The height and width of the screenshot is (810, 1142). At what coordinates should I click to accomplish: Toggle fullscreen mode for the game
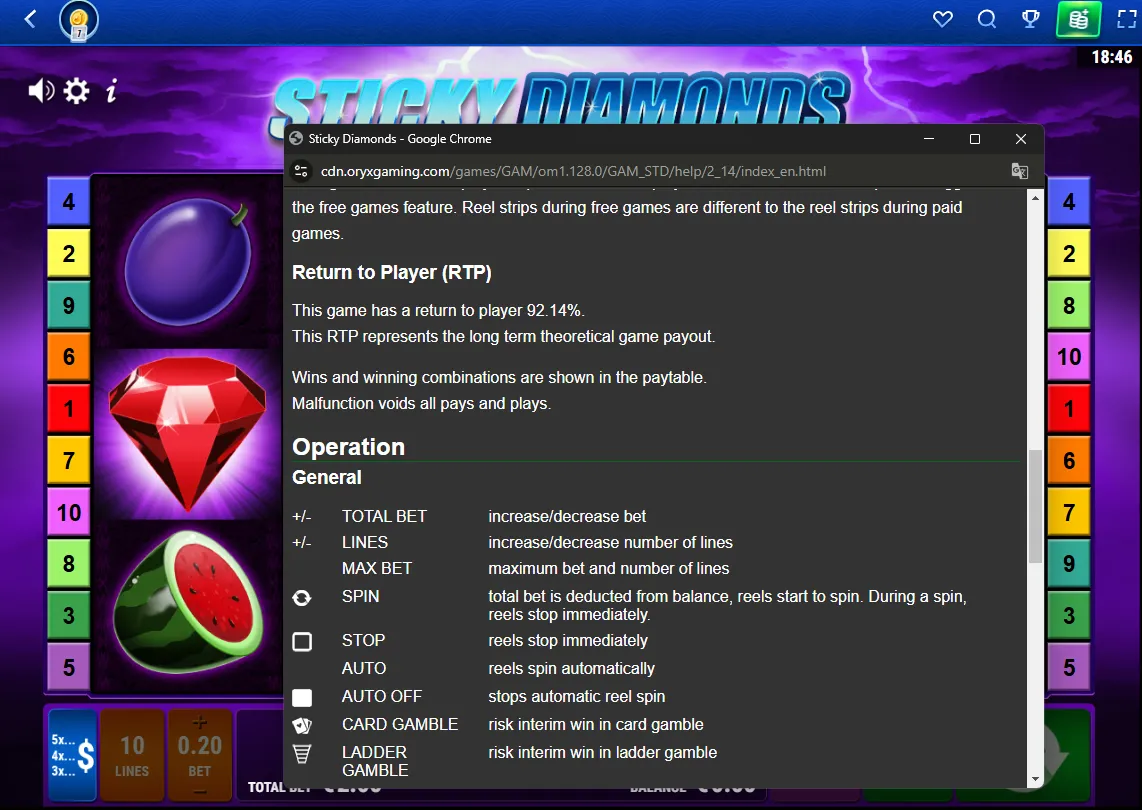point(1127,19)
